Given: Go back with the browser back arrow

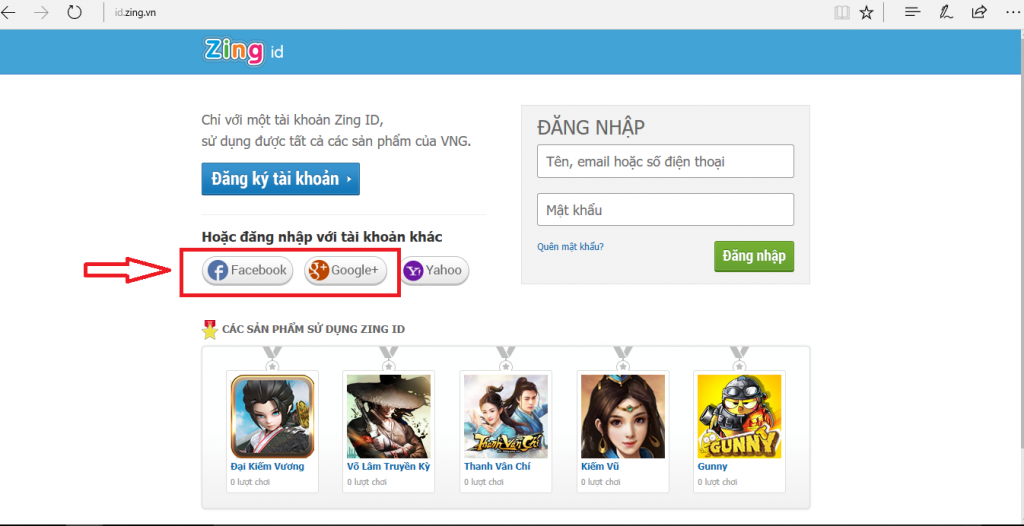Looking at the screenshot, I should [x=8, y=12].
